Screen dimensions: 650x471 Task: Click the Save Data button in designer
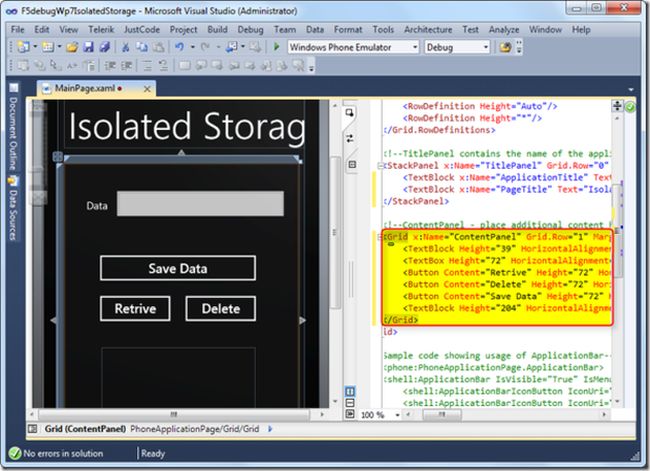pyautogui.click(x=177, y=268)
